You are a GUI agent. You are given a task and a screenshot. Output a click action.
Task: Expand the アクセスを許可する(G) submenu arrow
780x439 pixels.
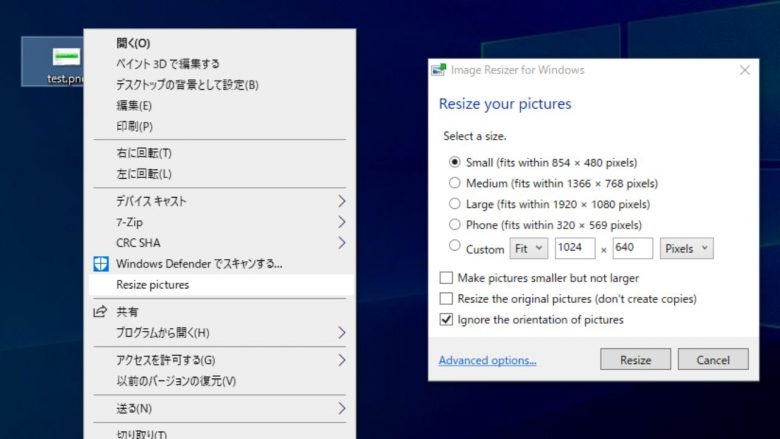point(341,360)
